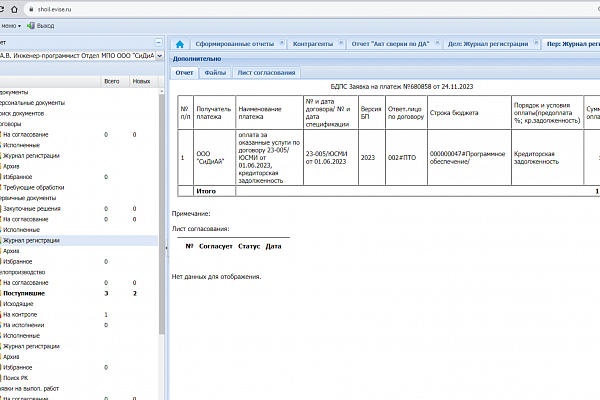Switch to Сформированные отчеты tab
Image resolution: width=600 pixels, height=400 pixels.
pyautogui.click(x=235, y=44)
